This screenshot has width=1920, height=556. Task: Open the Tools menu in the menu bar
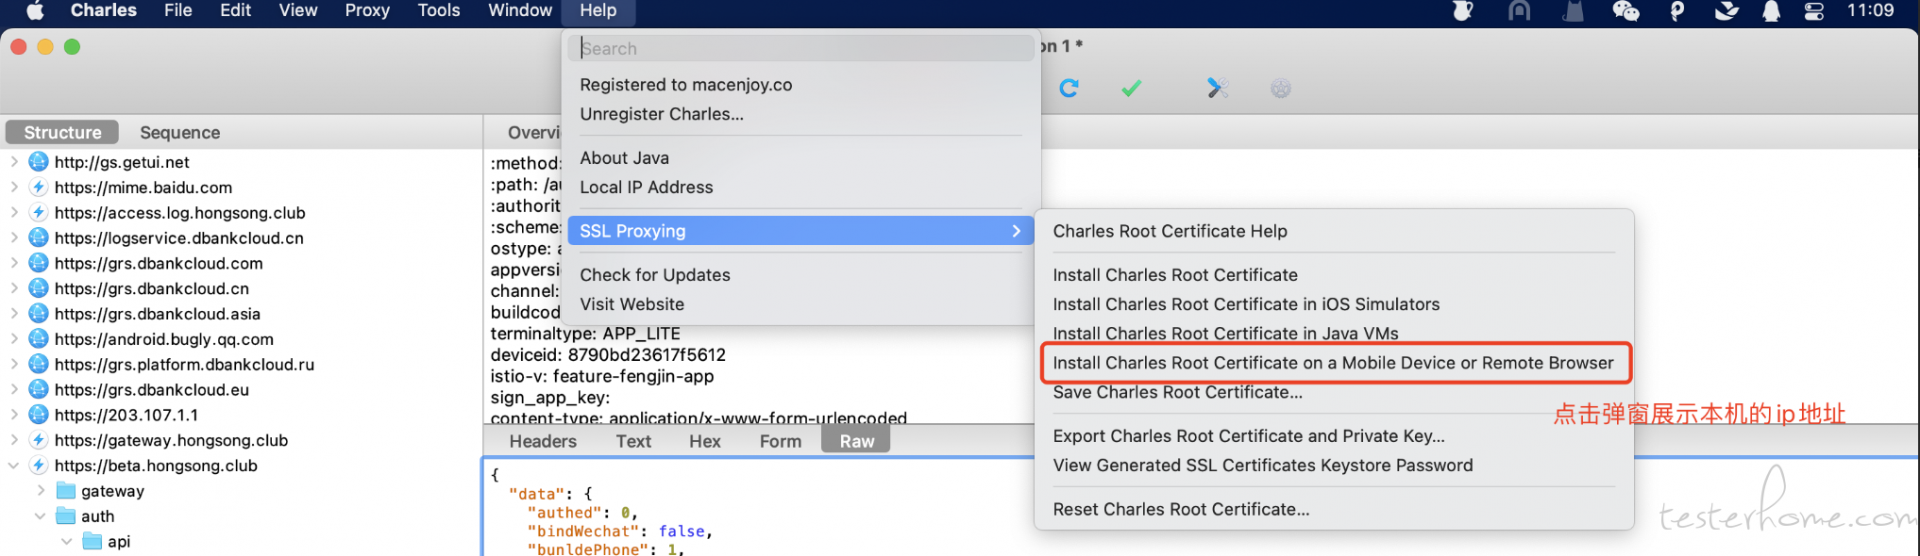click(x=439, y=11)
